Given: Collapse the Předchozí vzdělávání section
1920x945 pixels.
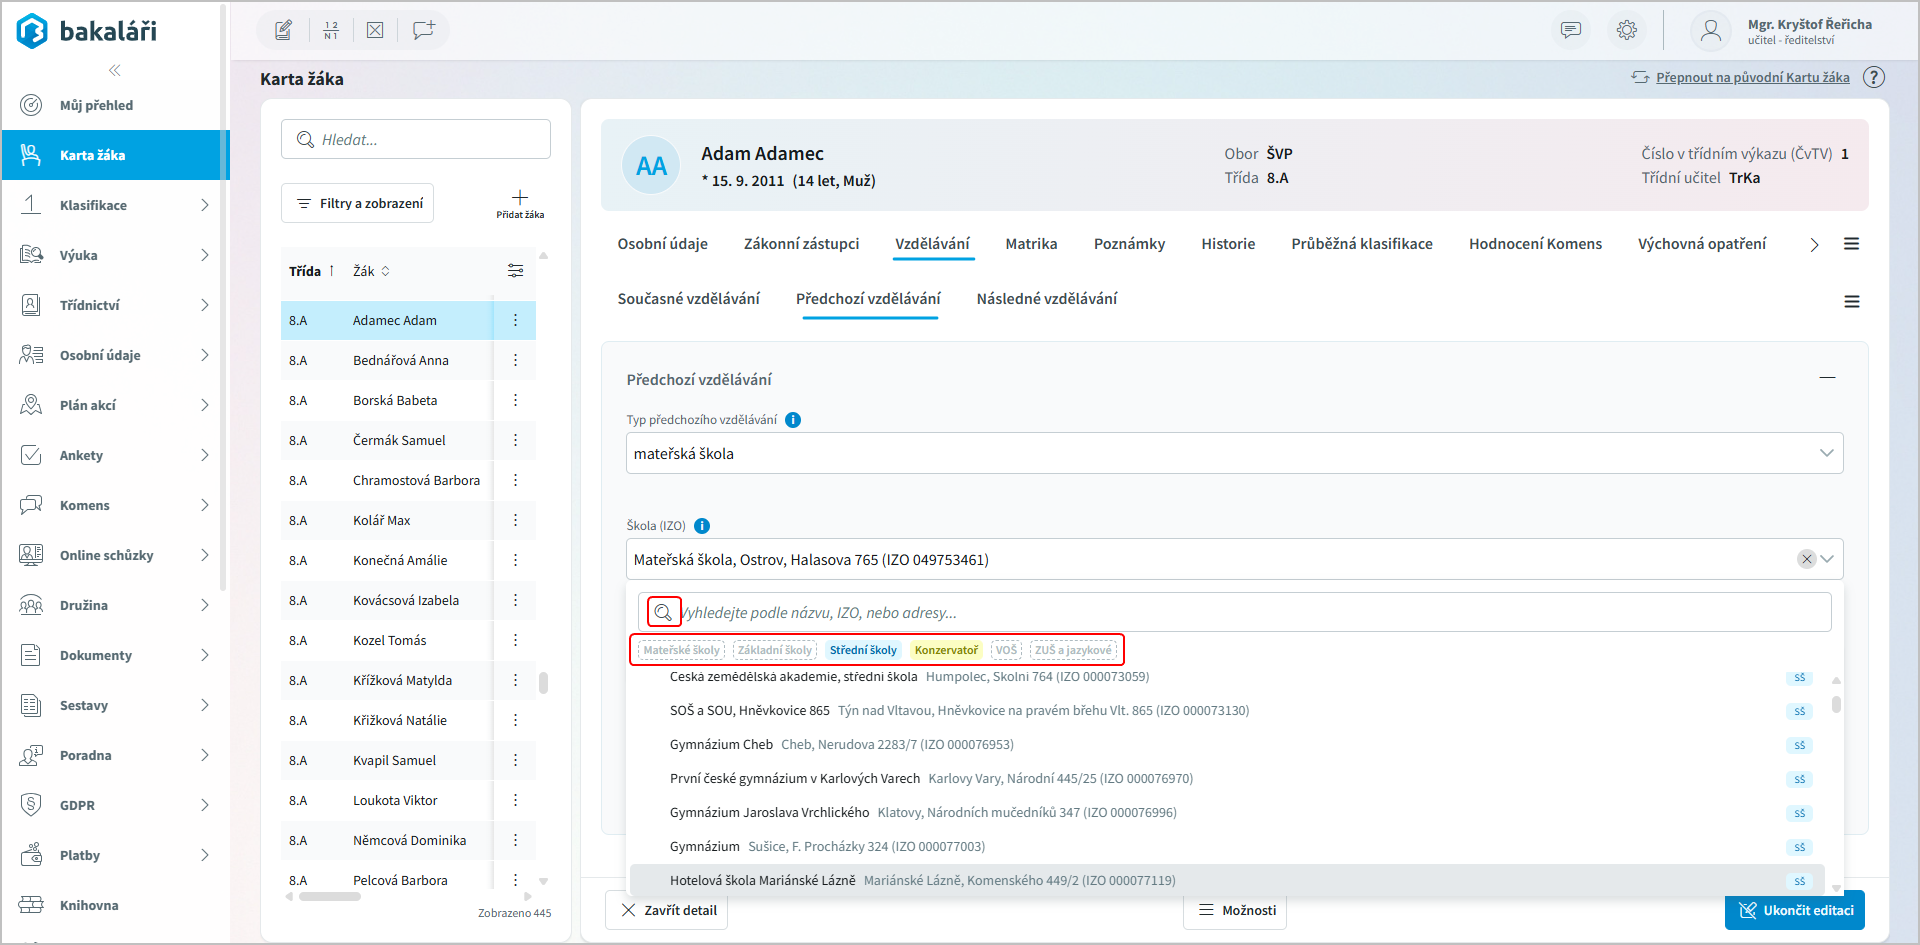Looking at the screenshot, I should (x=1827, y=378).
